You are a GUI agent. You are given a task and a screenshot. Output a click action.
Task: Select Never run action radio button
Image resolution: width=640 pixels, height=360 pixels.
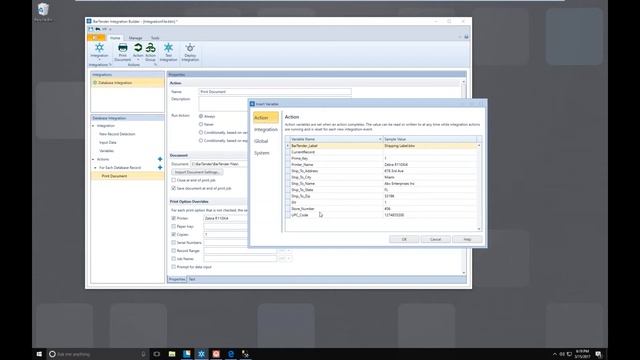point(201,124)
